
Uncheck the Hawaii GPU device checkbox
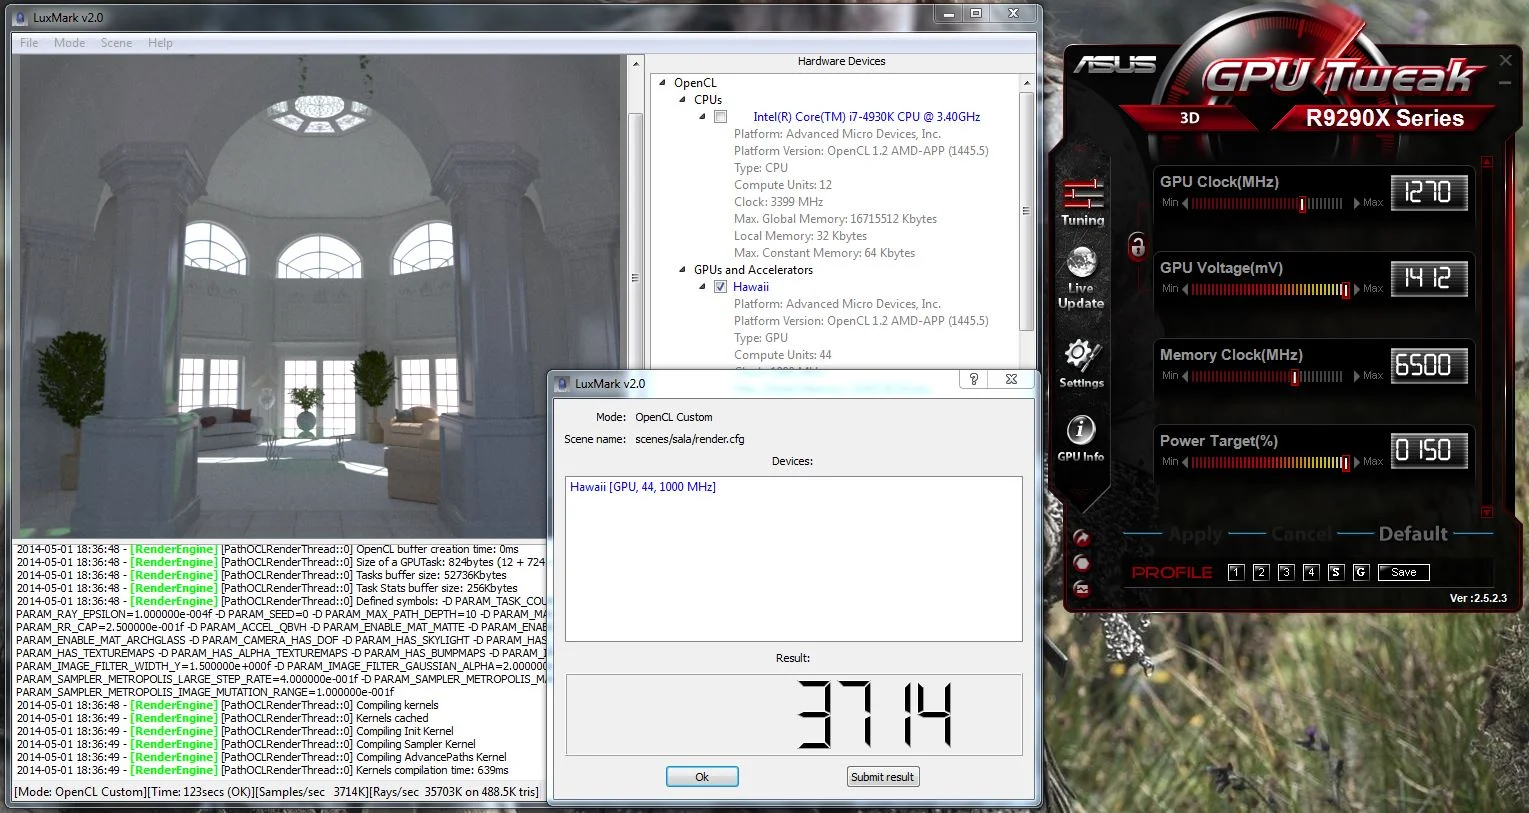coord(720,287)
